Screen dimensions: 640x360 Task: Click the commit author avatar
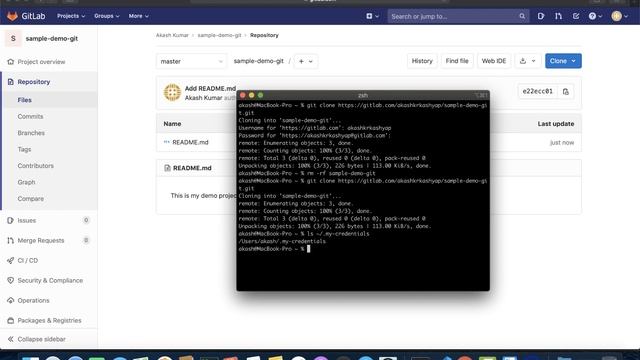click(172, 93)
